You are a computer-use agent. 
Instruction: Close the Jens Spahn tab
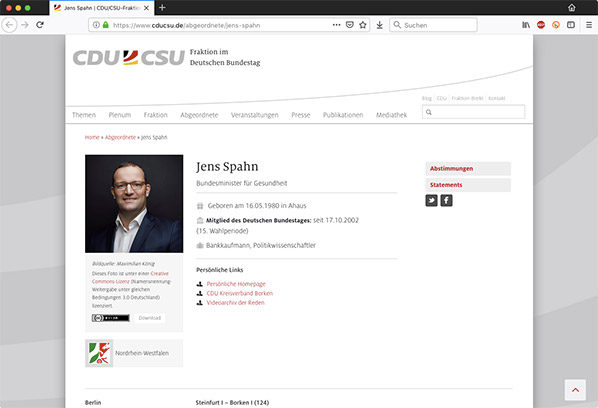click(x=146, y=8)
